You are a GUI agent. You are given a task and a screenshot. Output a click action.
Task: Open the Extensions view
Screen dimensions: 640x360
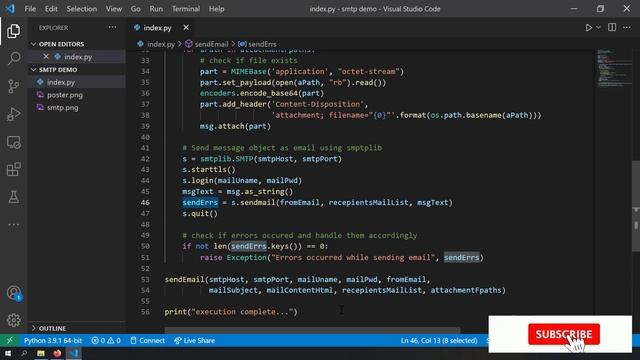click(13, 169)
